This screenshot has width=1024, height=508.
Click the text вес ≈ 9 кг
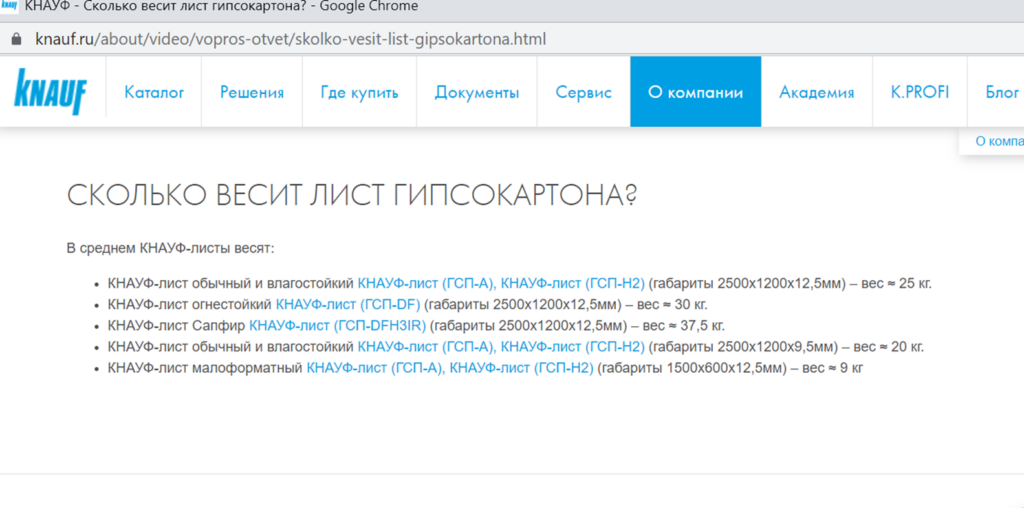coord(833,368)
